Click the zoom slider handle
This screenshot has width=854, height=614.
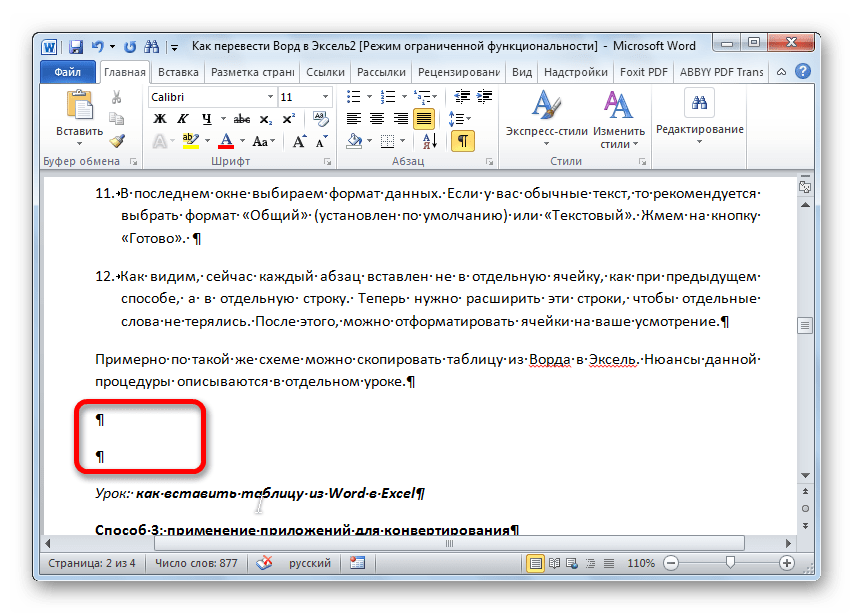pyautogui.click(x=732, y=563)
